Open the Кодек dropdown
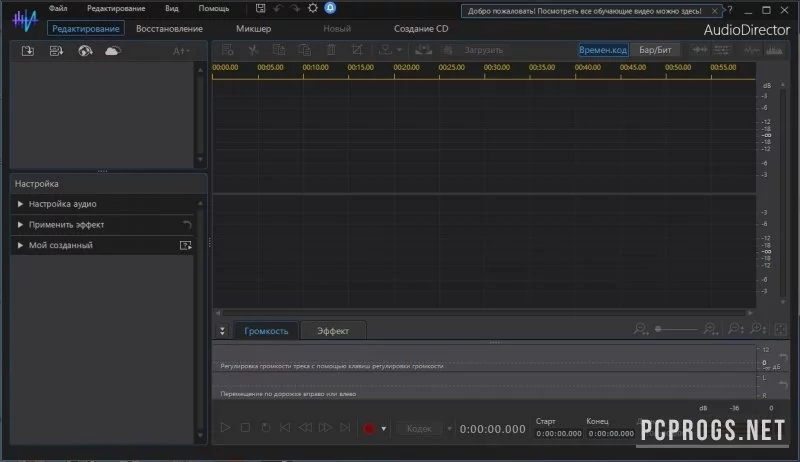 pos(426,429)
